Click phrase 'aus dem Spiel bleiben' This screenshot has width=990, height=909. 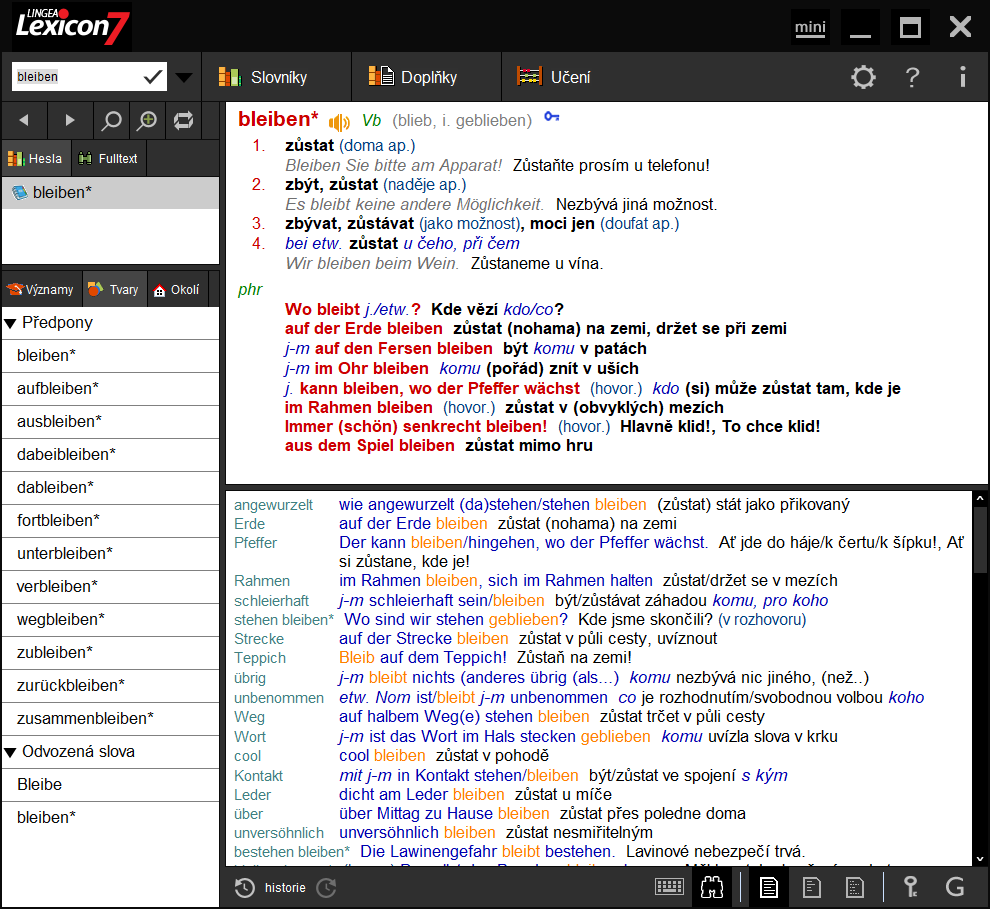pyautogui.click(x=369, y=446)
